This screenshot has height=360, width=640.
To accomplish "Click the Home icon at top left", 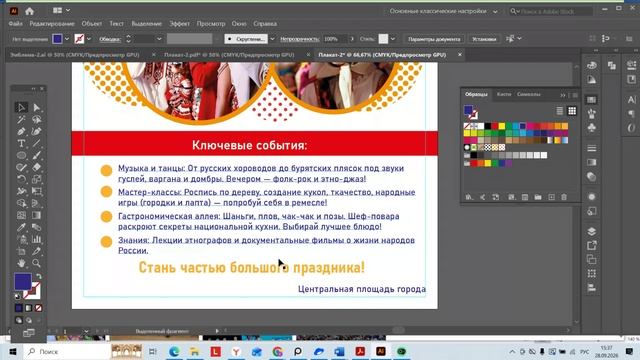I will [x=29, y=11].
